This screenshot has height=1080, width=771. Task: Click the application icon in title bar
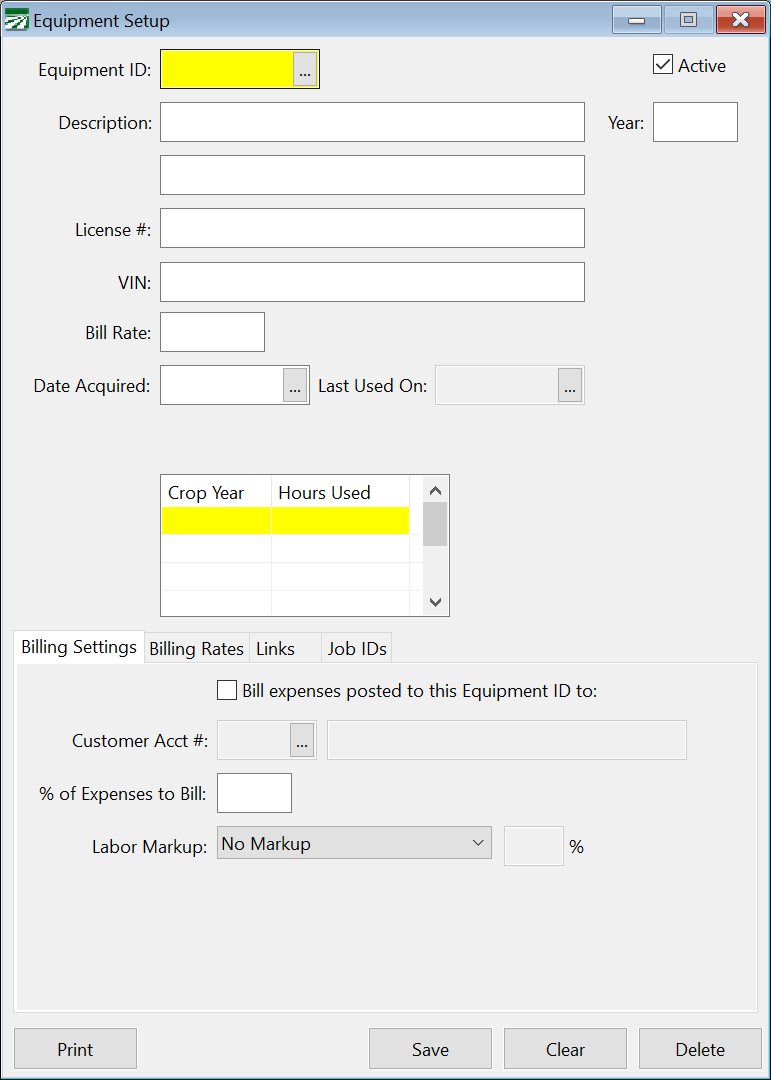coord(17,21)
